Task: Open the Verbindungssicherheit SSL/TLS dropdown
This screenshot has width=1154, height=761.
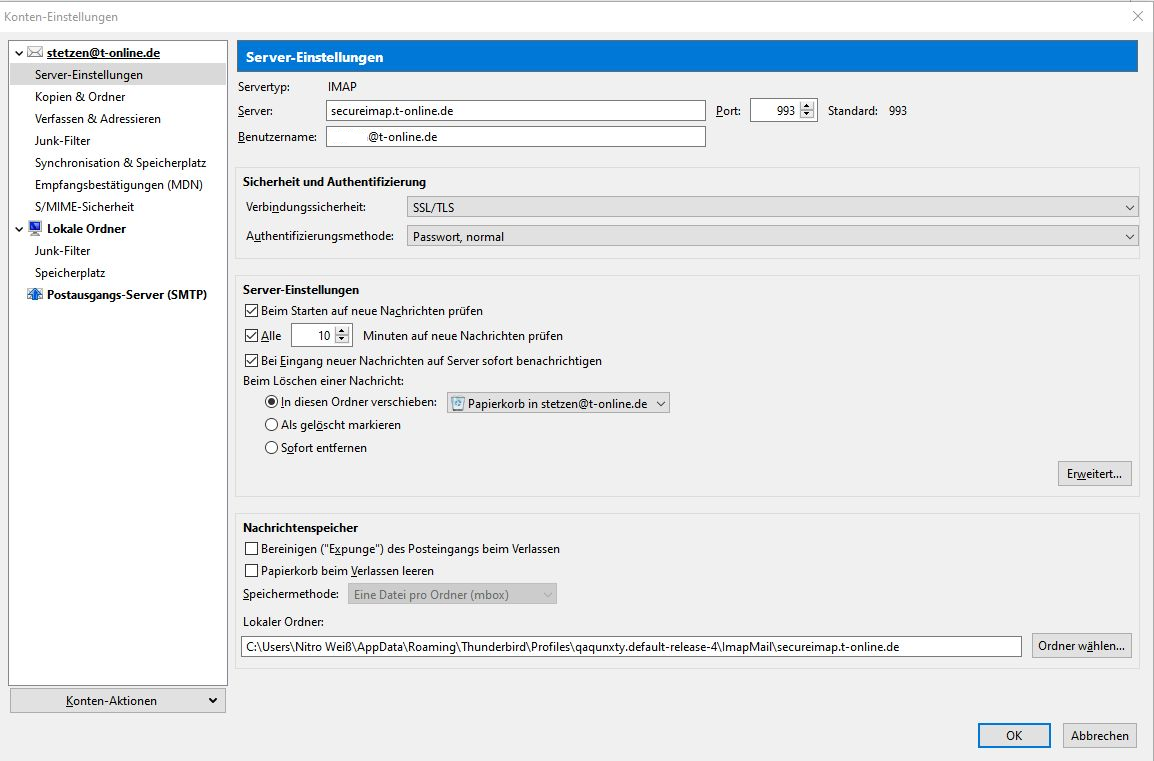Action: pos(772,207)
